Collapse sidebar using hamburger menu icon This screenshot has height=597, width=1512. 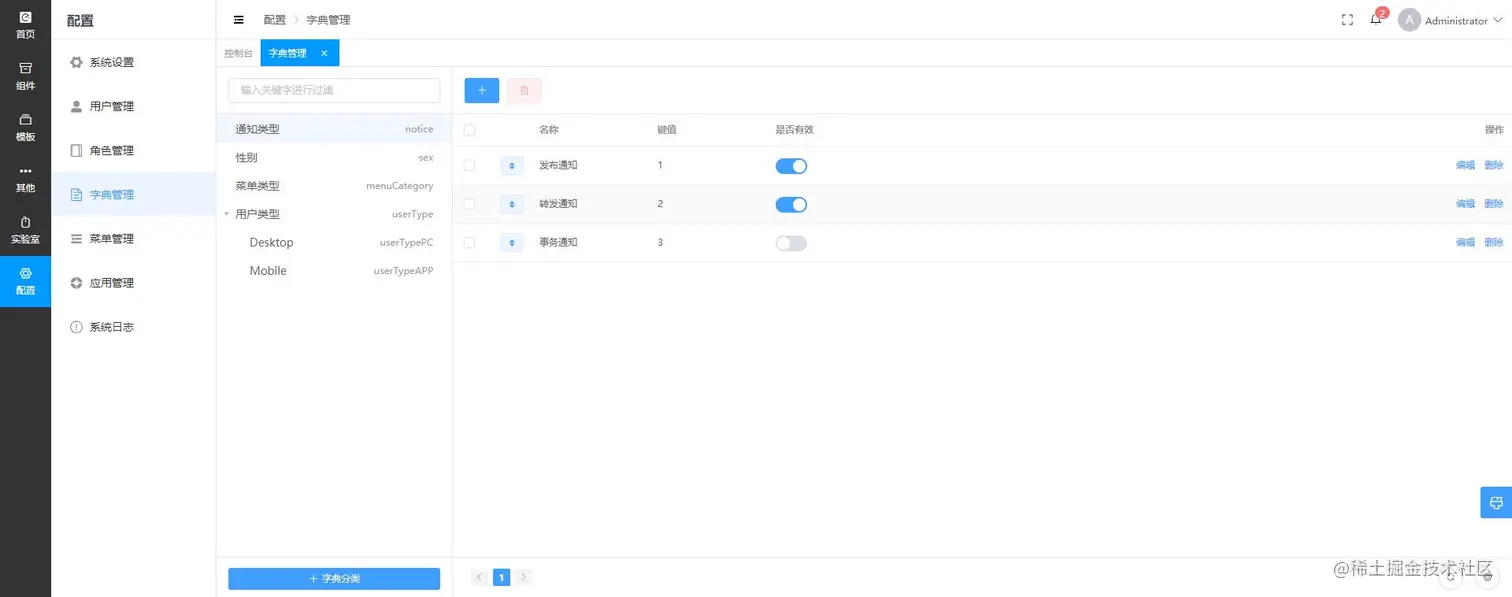(238, 19)
